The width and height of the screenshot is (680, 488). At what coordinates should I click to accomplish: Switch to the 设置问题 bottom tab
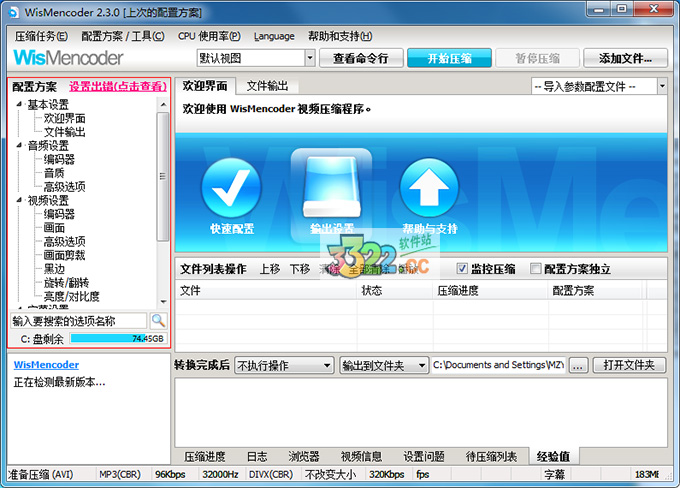point(424,456)
